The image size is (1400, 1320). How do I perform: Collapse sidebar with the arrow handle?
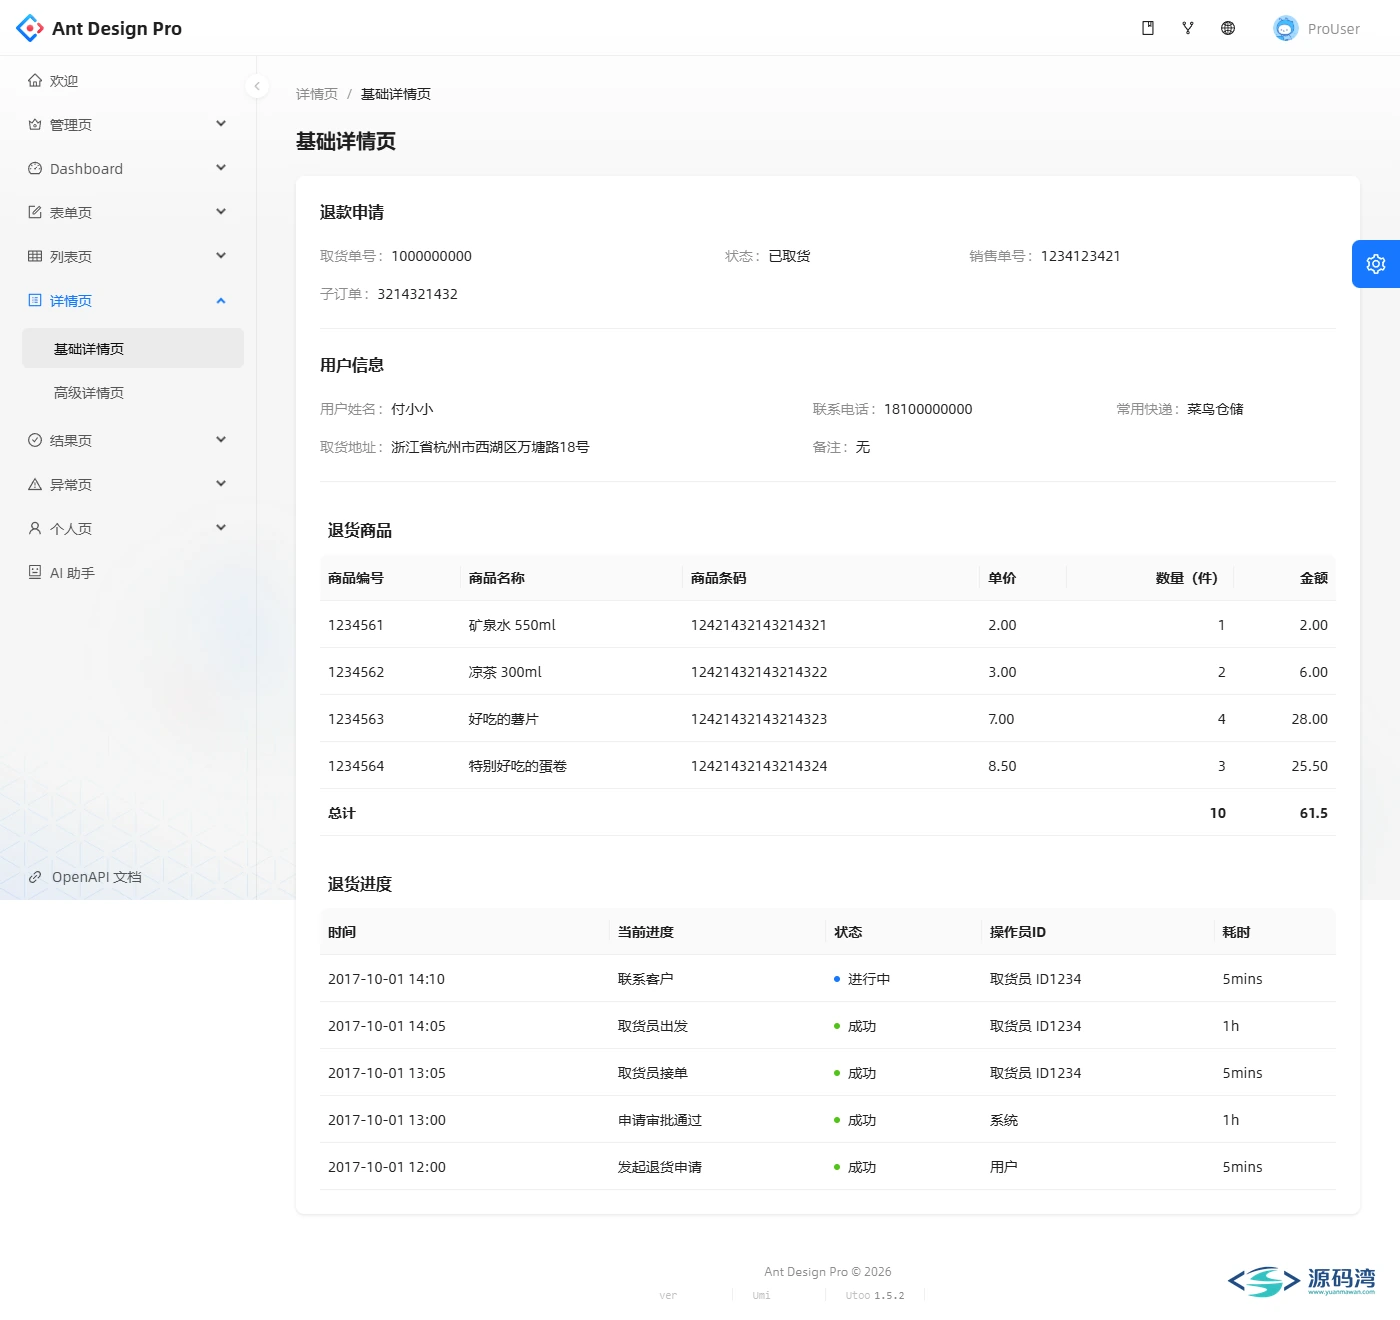[x=257, y=86]
